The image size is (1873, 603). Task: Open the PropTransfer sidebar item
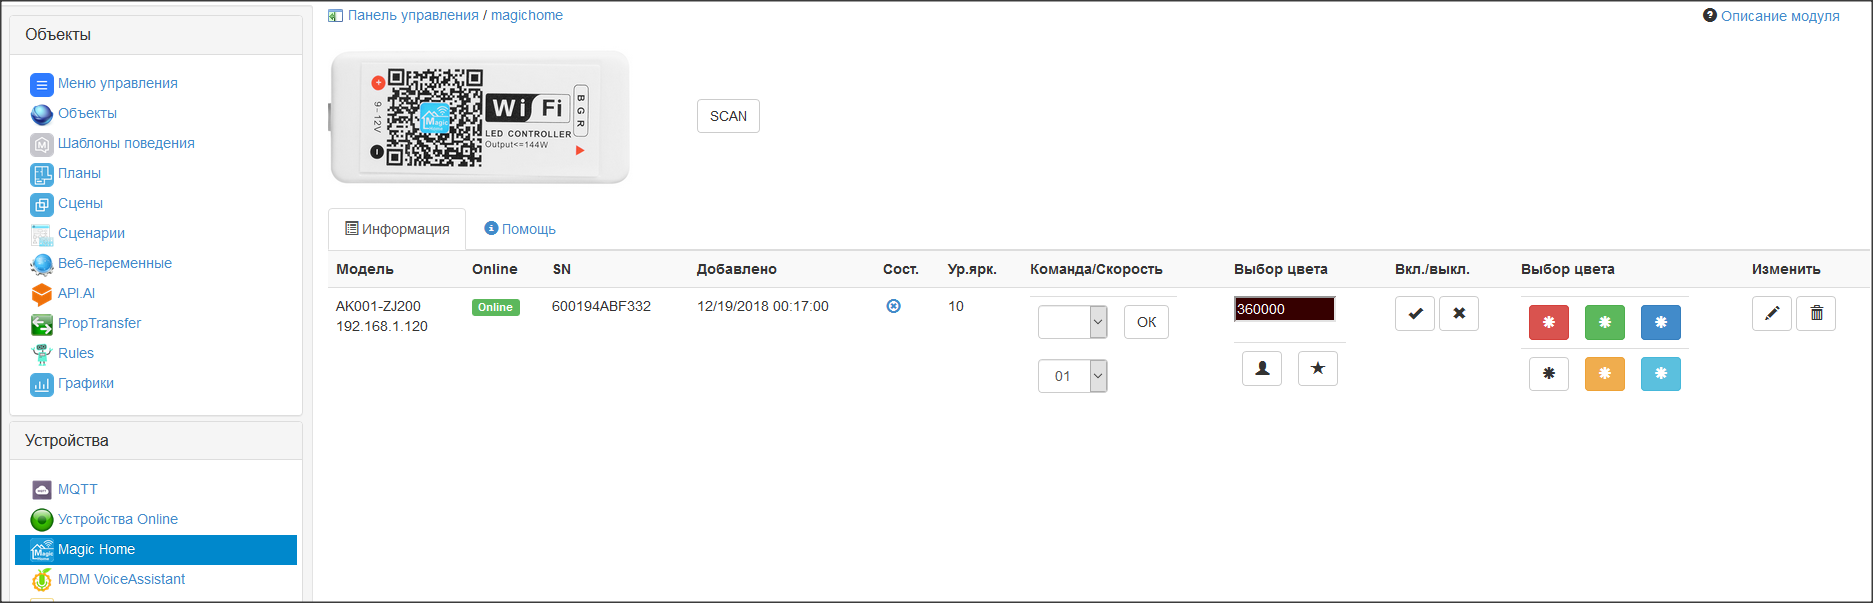point(99,323)
